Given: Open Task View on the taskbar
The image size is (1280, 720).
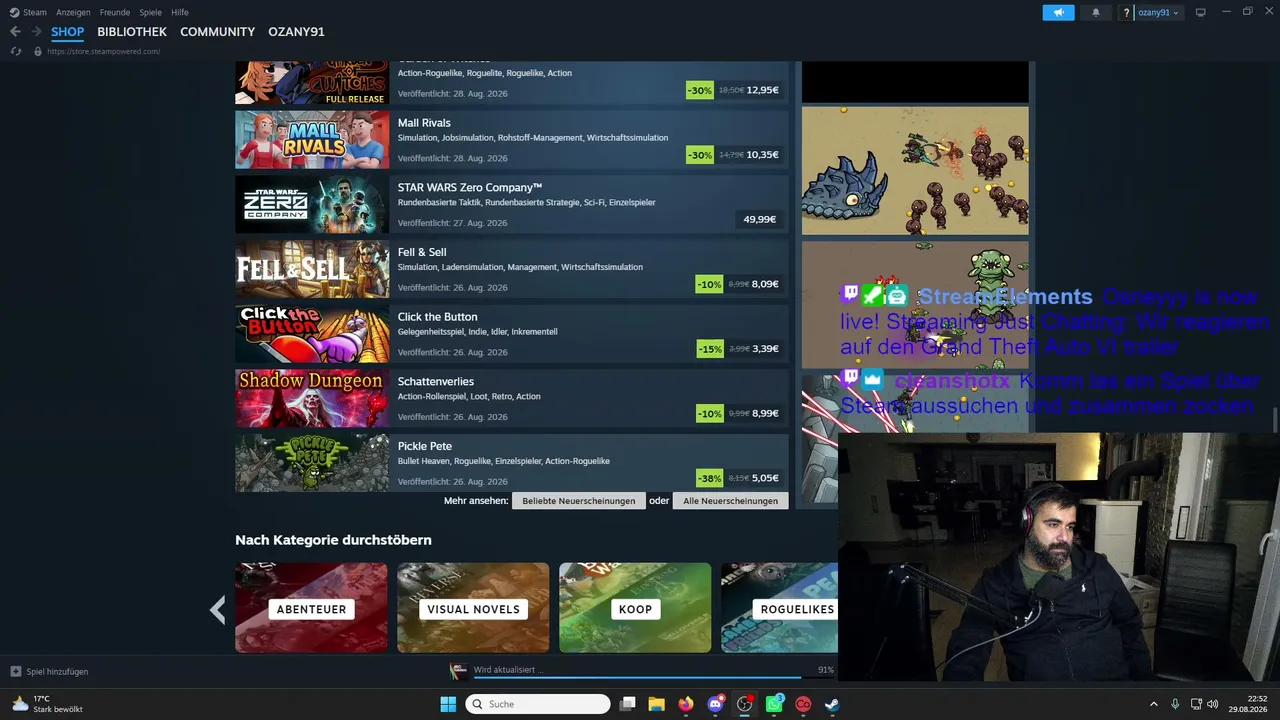Looking at the screenshot, I should coord(628,704).
